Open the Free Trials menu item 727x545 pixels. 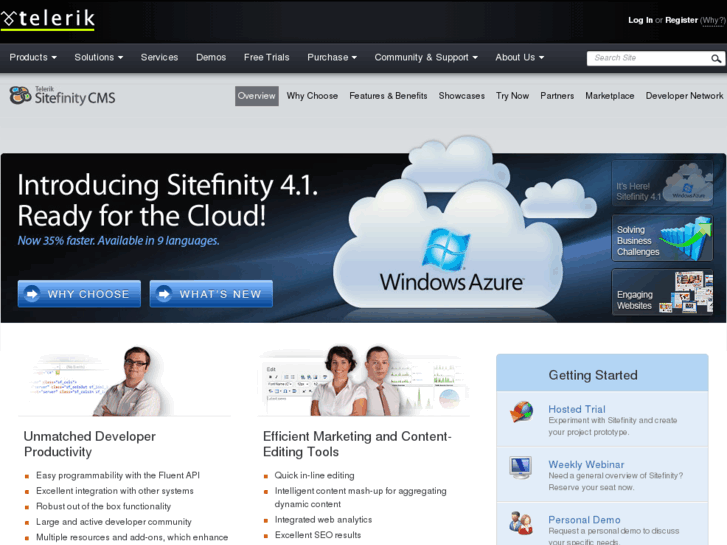point(267,58)
